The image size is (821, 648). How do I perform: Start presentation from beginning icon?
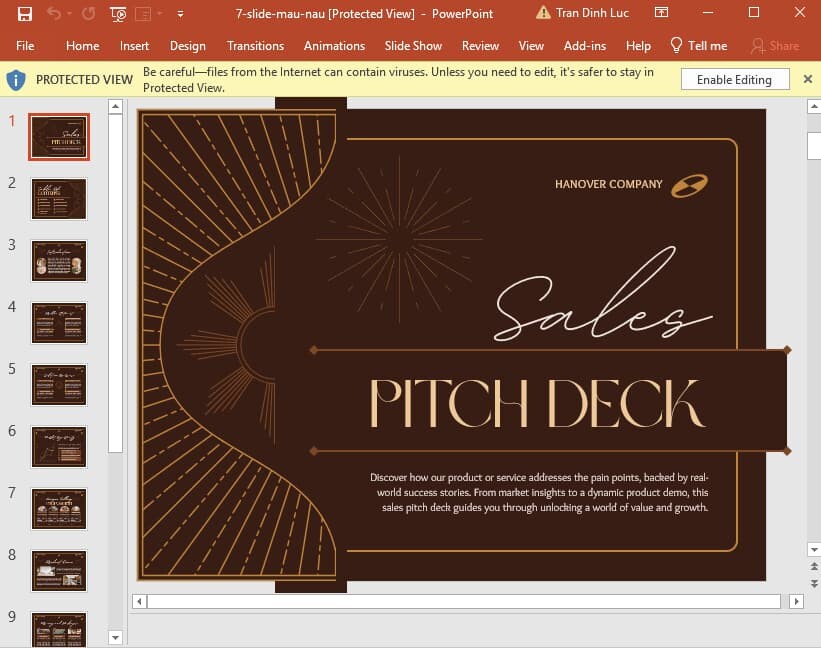click(x=118, y=14)
